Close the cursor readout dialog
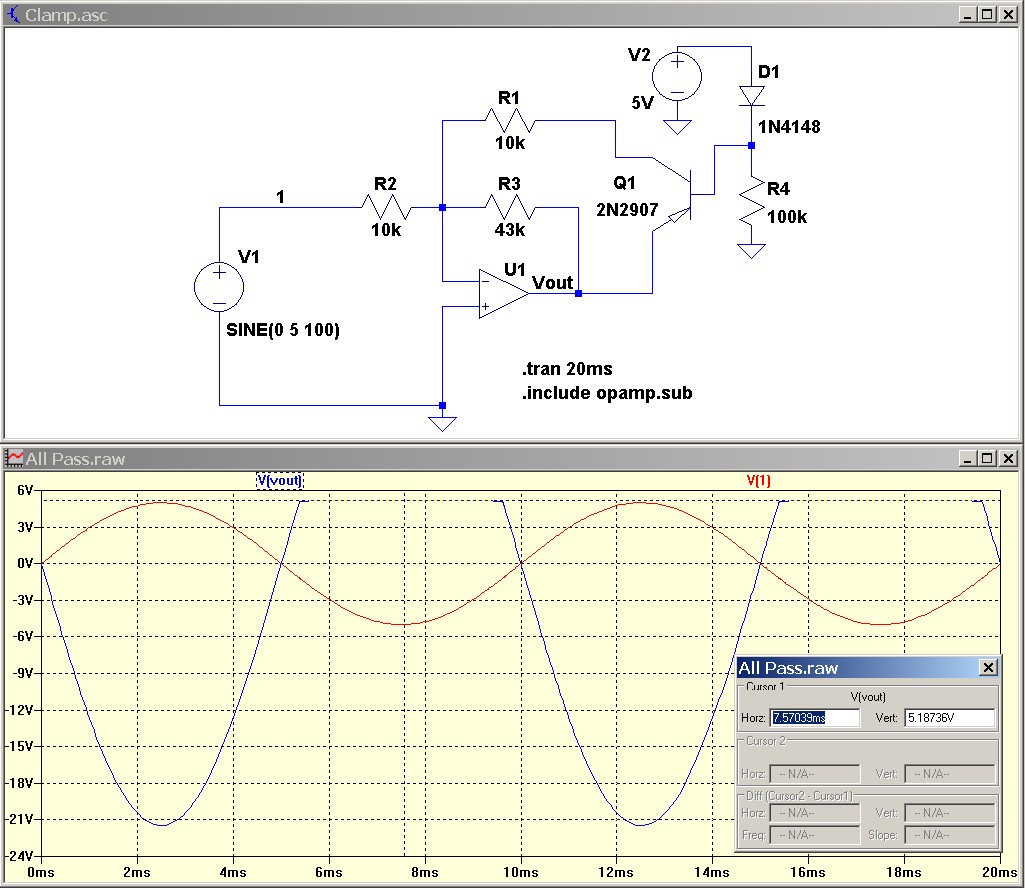 (988, 667)
